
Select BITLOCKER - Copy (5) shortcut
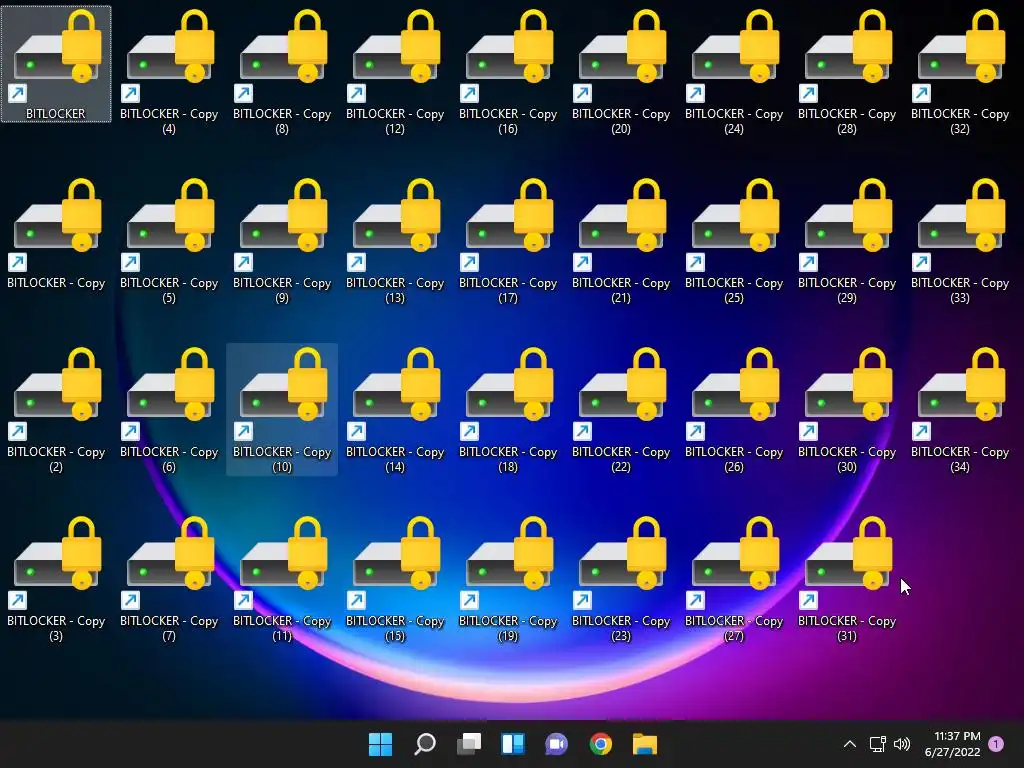pos(169,240)
